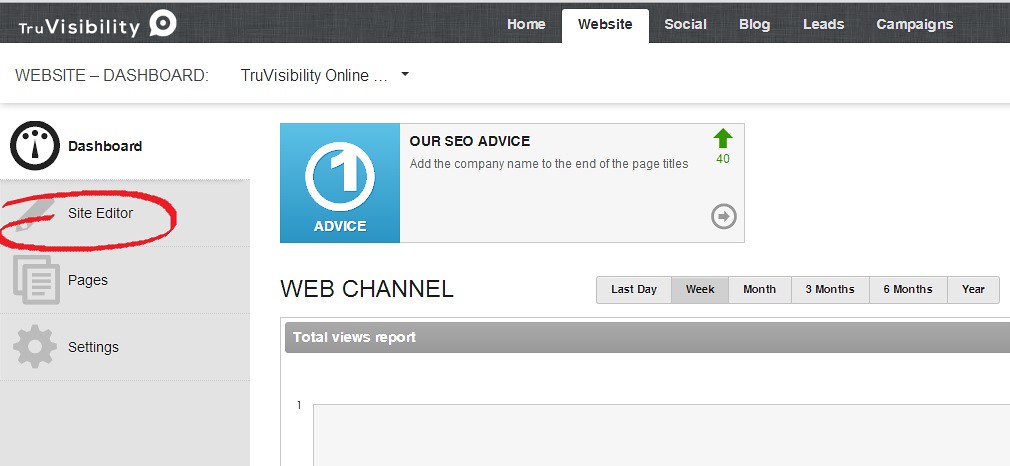Screen dimensions: 1010x466
Task: Select the Week range button
Action: click(700, 289)
